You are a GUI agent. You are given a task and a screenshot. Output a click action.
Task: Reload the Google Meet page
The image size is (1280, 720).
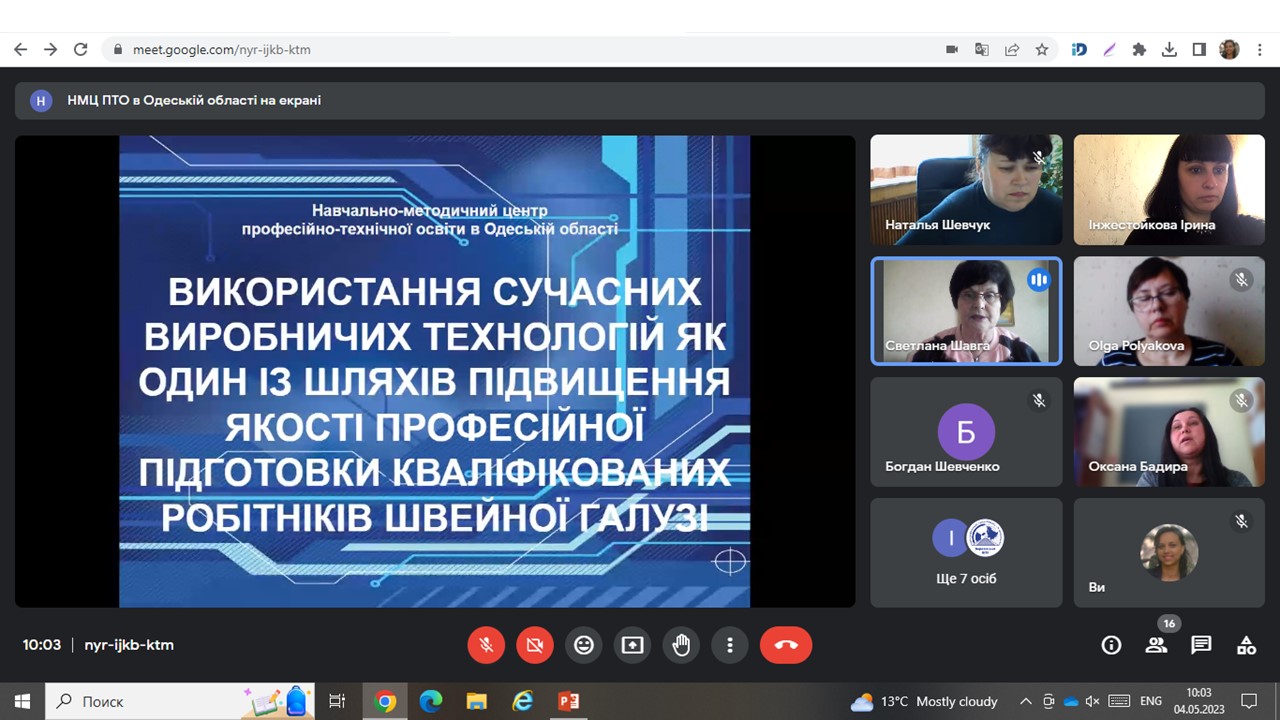click(81, 49)
